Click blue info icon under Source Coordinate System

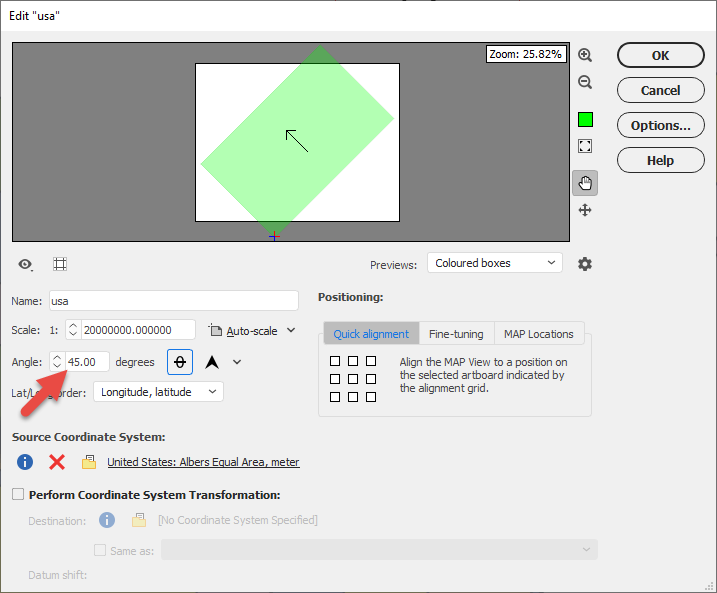[25, 462]
